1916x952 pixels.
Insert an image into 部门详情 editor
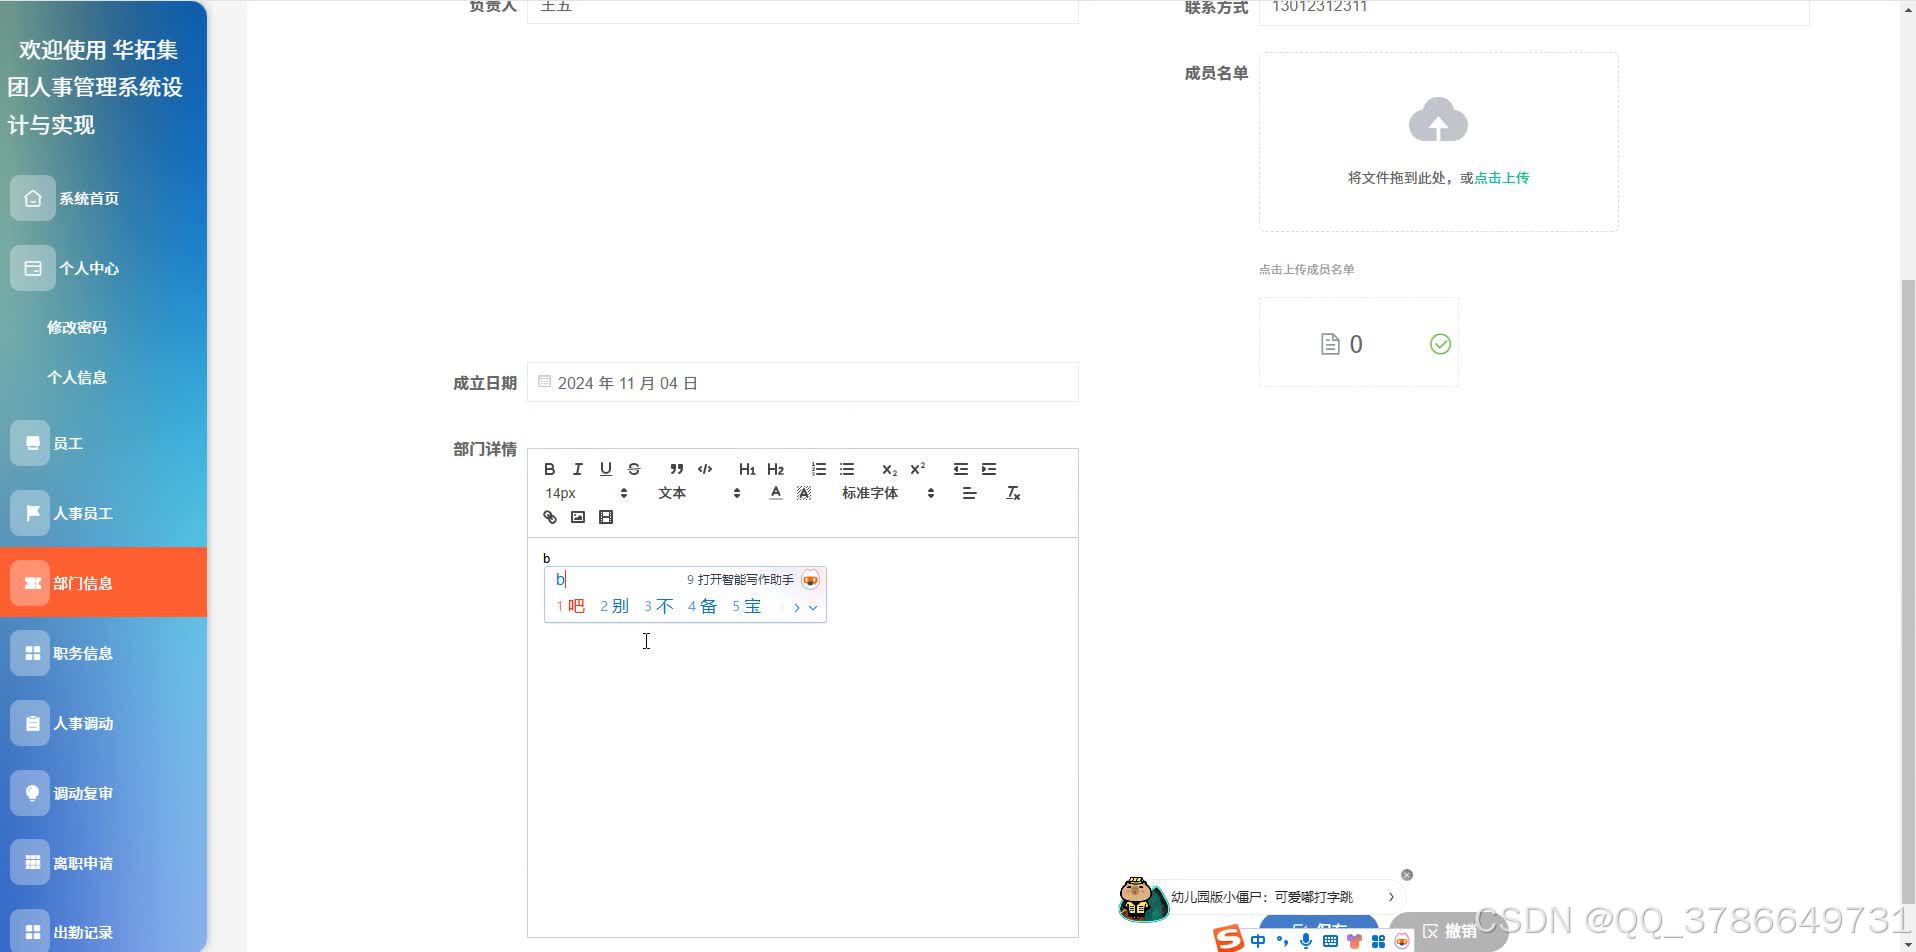click(x=578, y=517)
